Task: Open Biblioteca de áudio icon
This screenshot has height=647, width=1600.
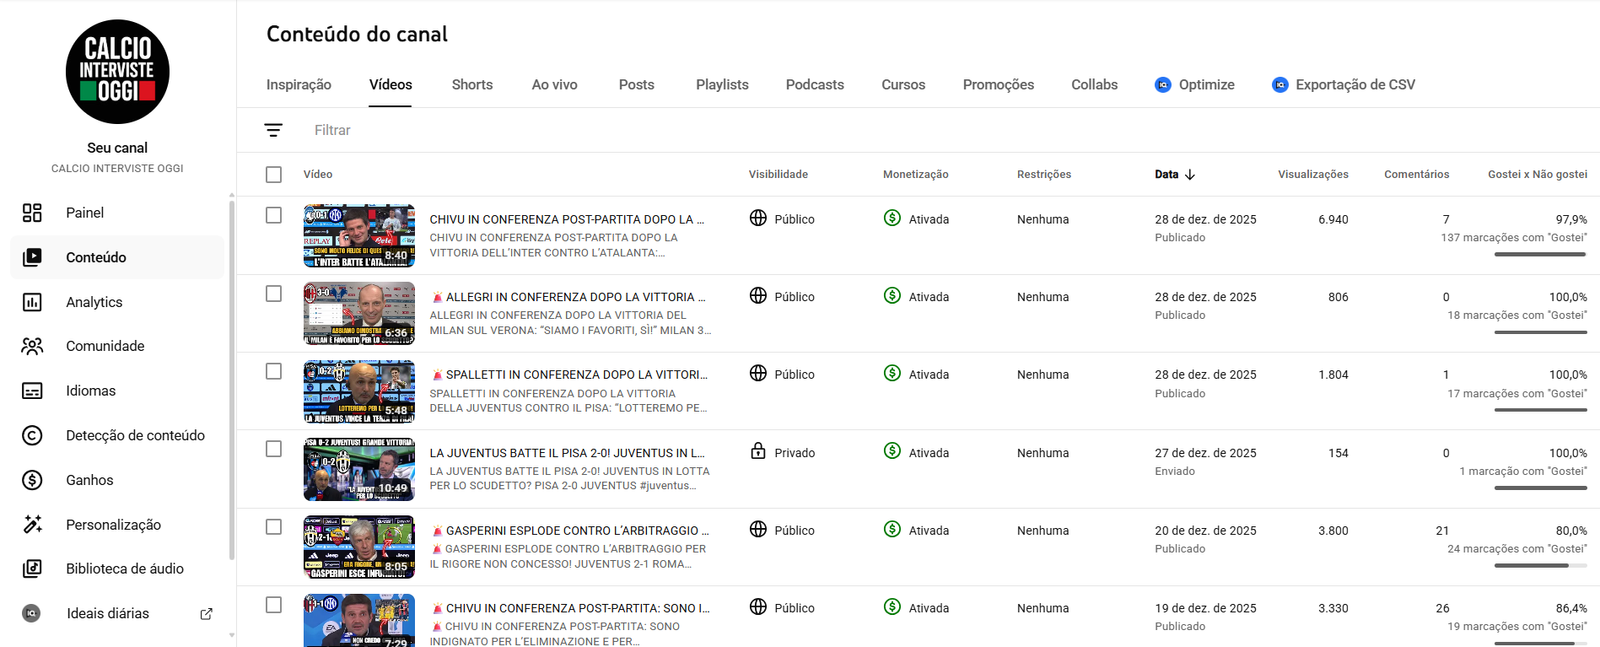Action: click(32, 569)
